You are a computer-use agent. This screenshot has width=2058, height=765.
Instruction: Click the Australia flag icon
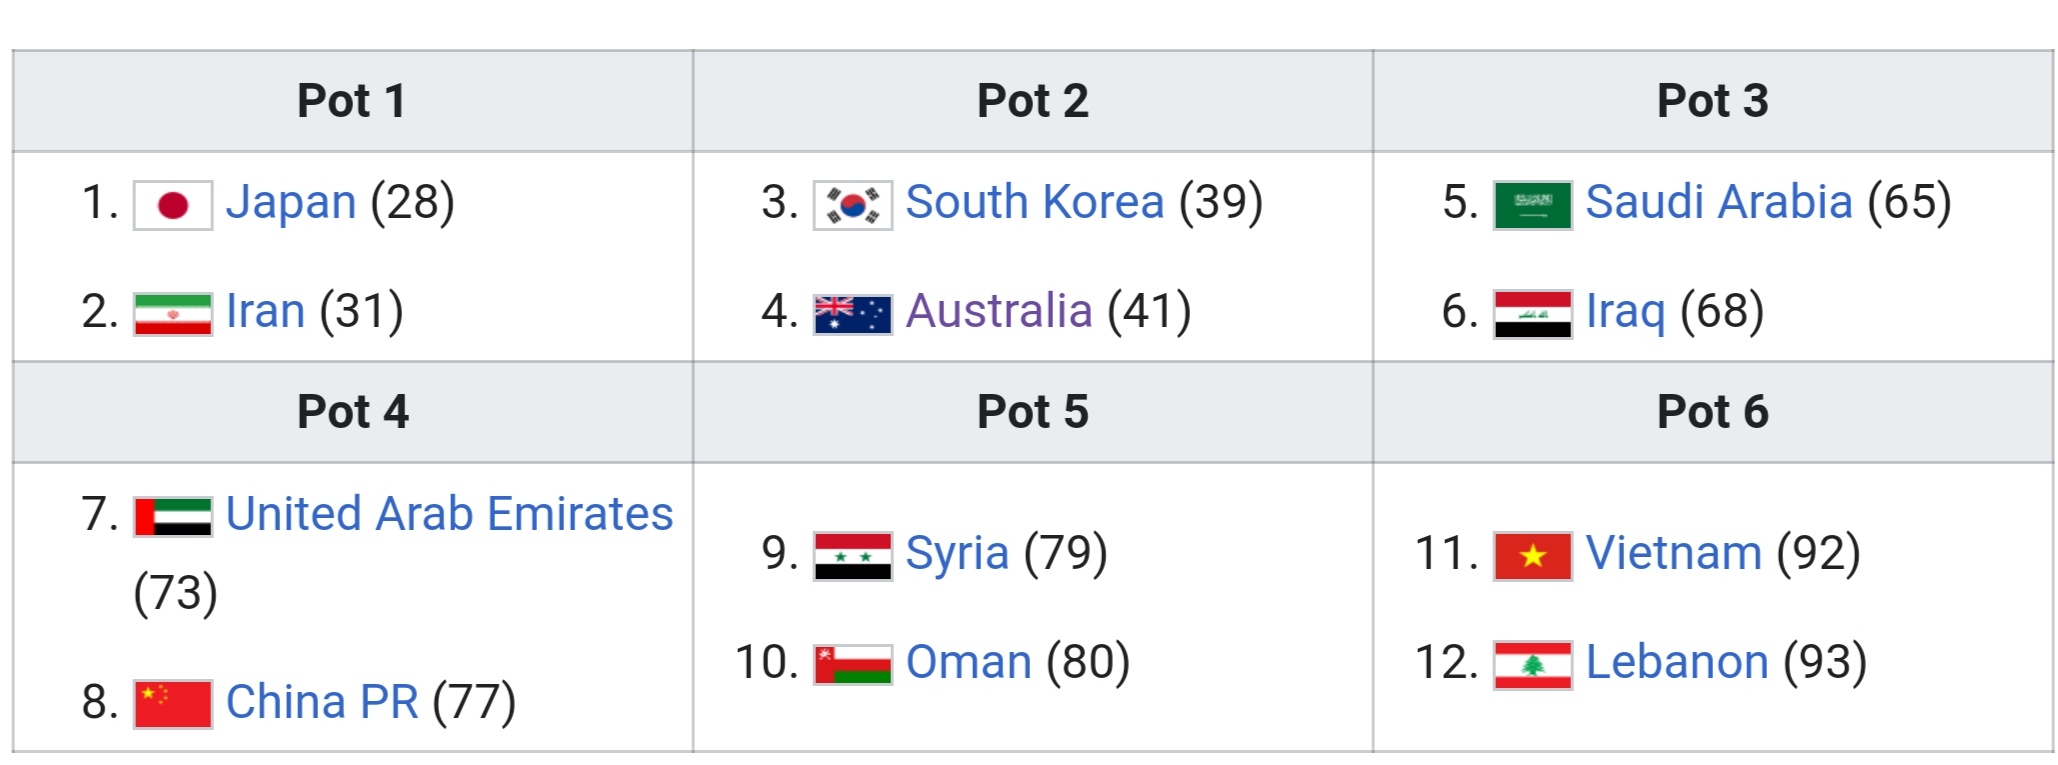click(853, 314)
